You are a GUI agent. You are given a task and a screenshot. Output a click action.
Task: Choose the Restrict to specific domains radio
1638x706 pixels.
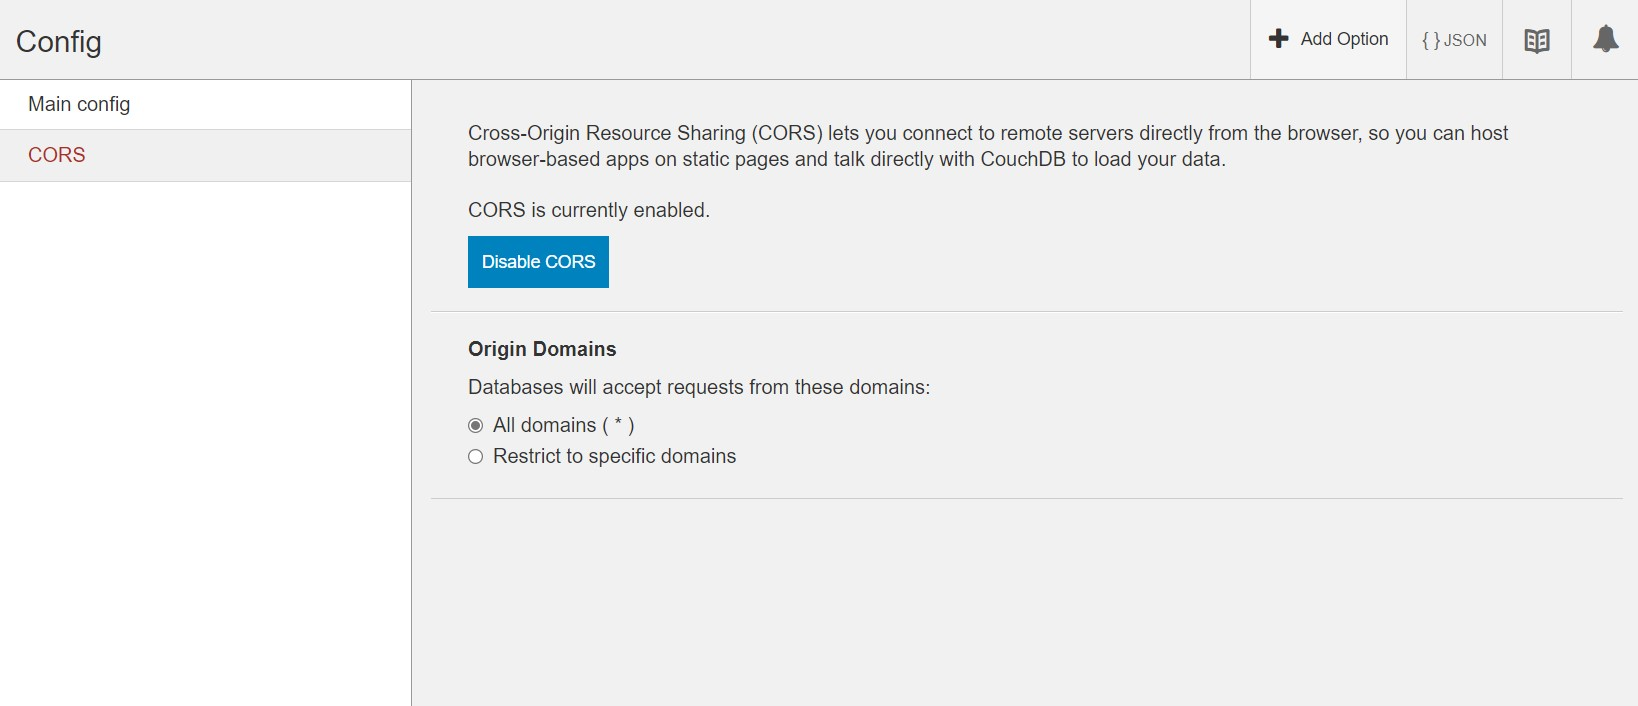(476, 457)
